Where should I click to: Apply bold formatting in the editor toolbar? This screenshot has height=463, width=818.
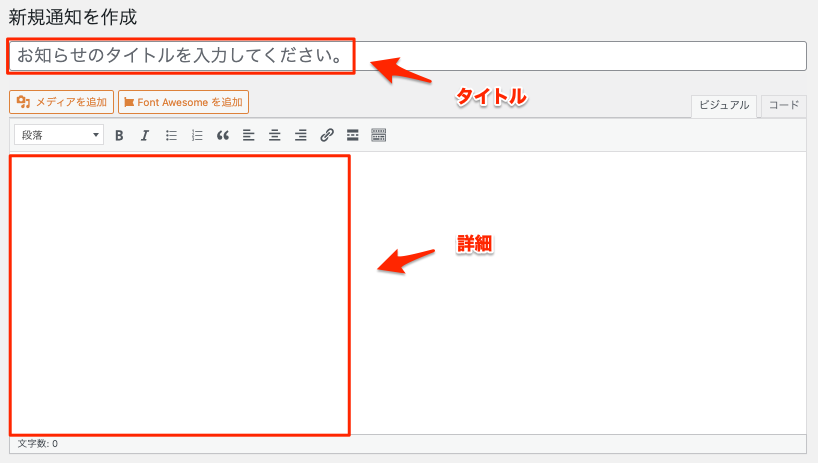click(119, 135)
